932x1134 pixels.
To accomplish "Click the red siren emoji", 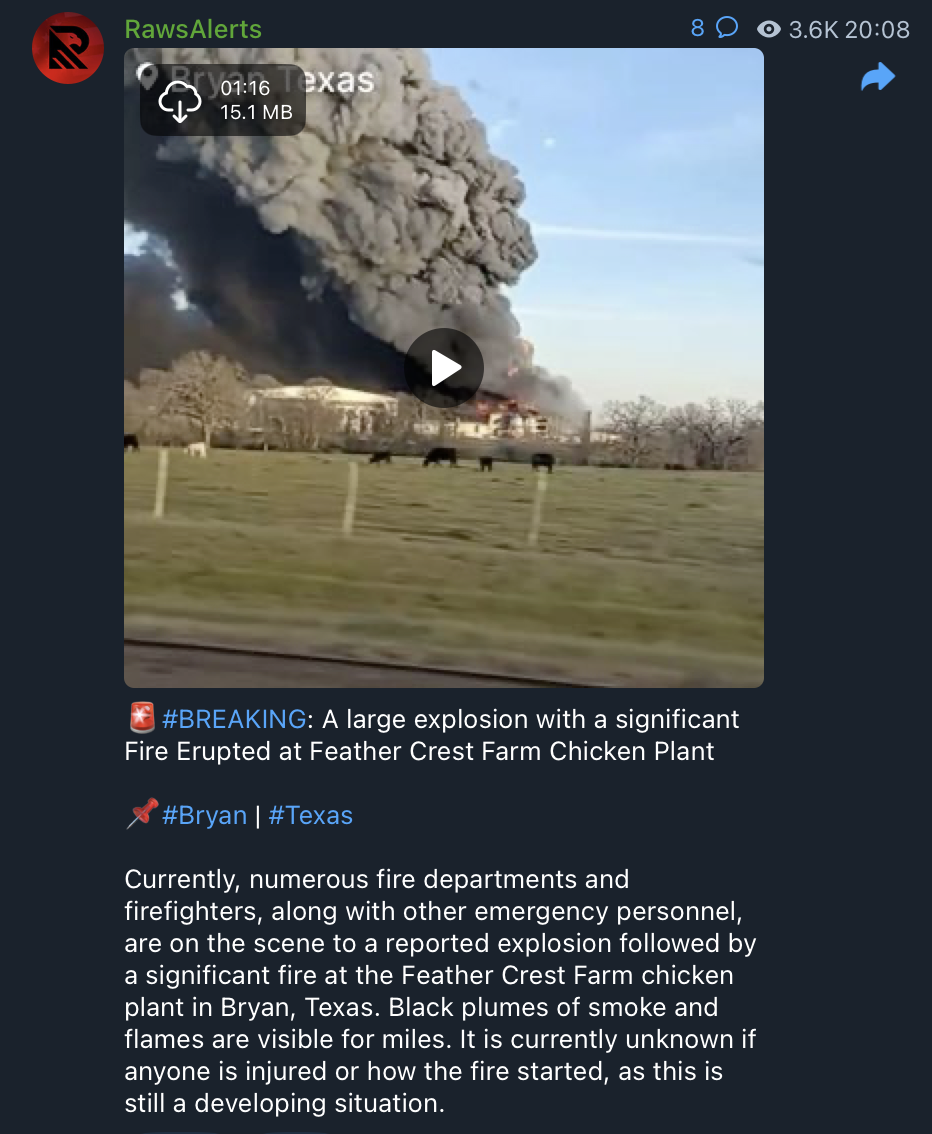I will pyautogui.click(x=142, y=718).
